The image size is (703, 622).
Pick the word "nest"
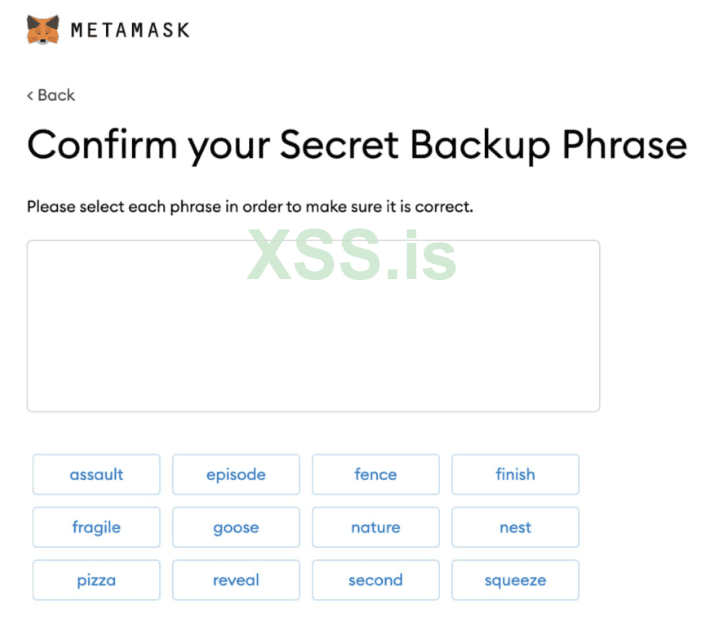coord(515,527)
